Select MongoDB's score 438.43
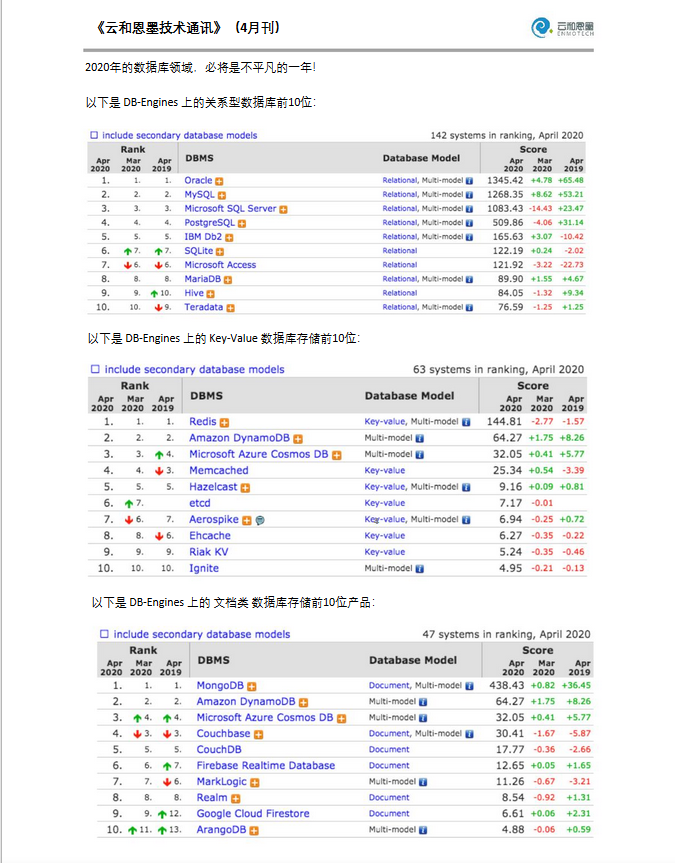Image resolution: width=675 pixels, height=863 pixels. click(x=507, y=686)
